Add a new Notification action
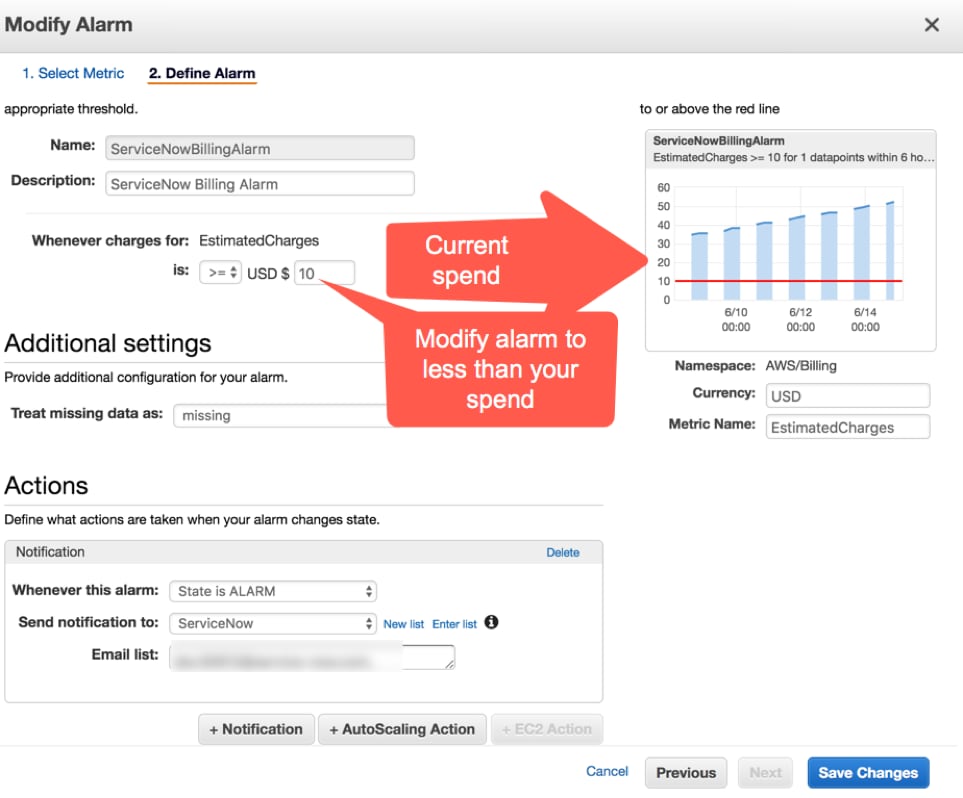 (x=256, y=729)
